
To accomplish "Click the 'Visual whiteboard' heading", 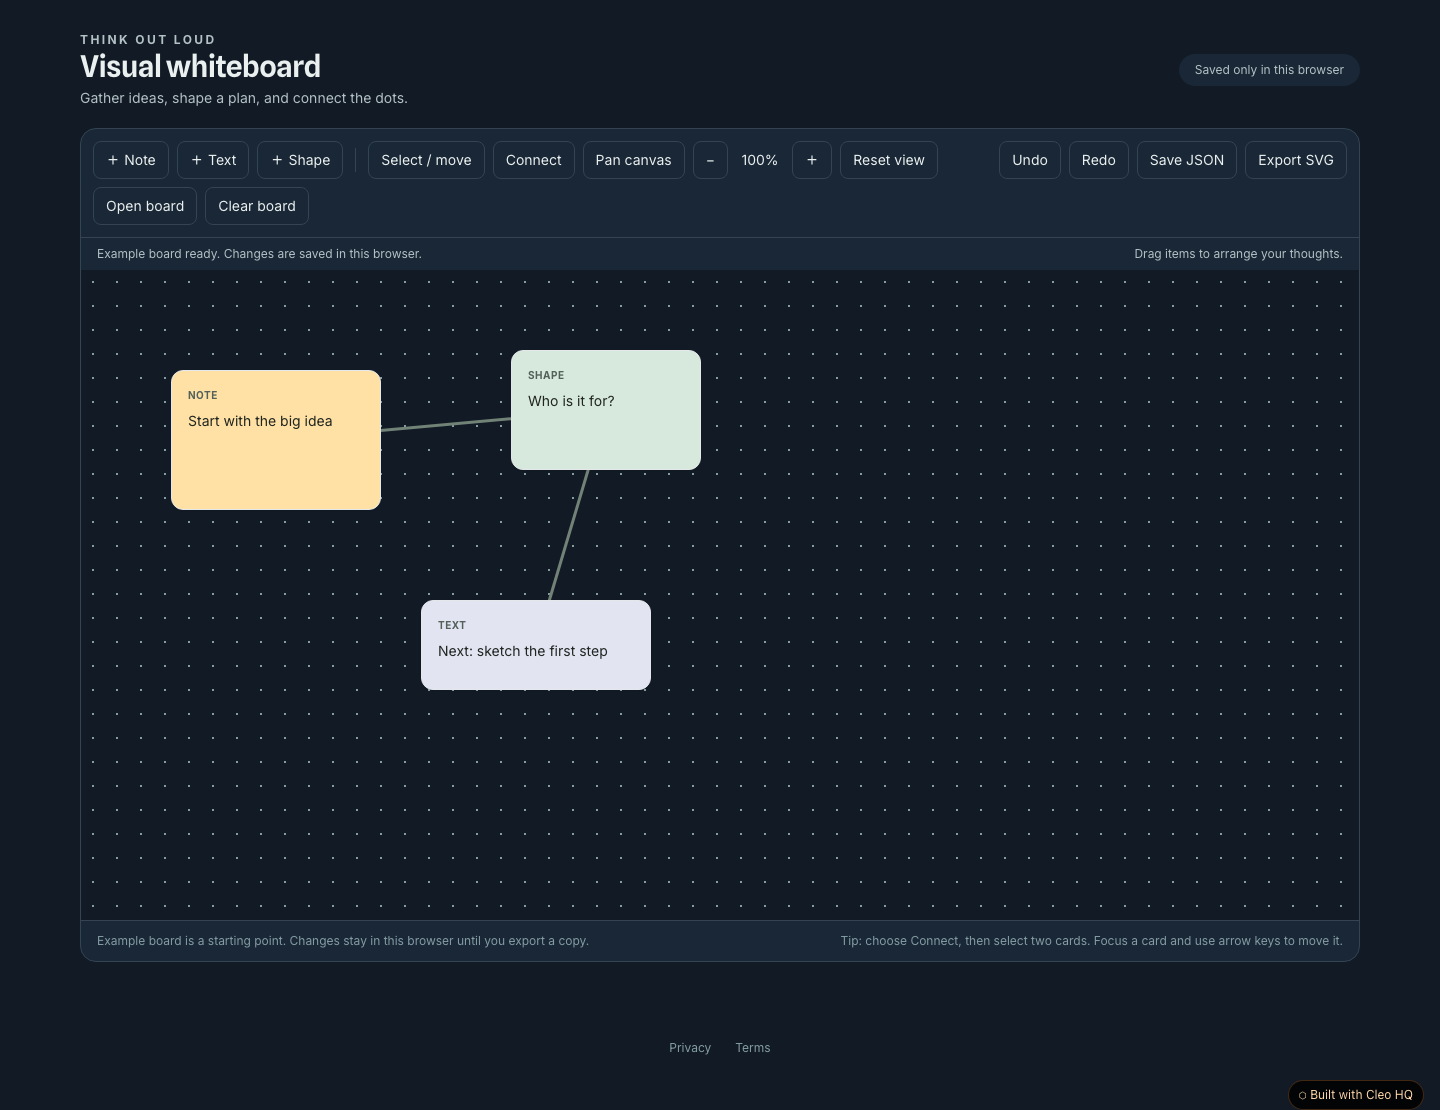I will click(200, 66).
